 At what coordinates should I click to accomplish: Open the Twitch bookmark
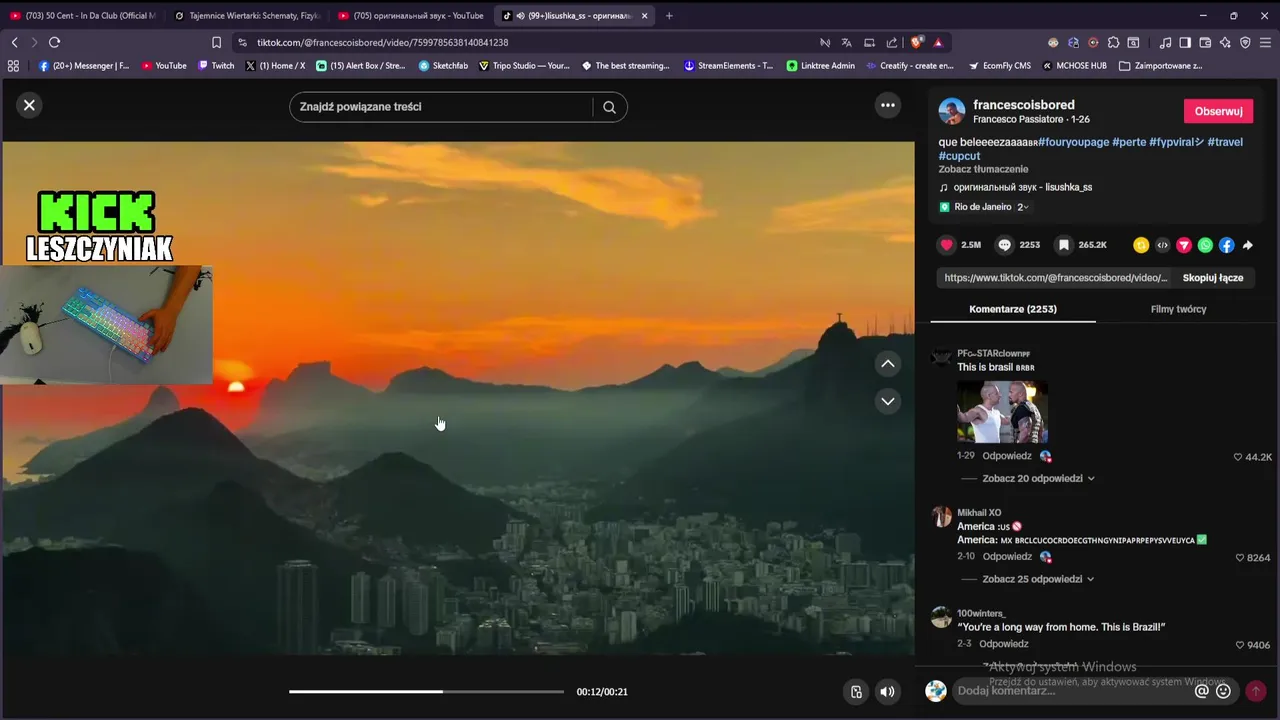(x=216, y=66)
